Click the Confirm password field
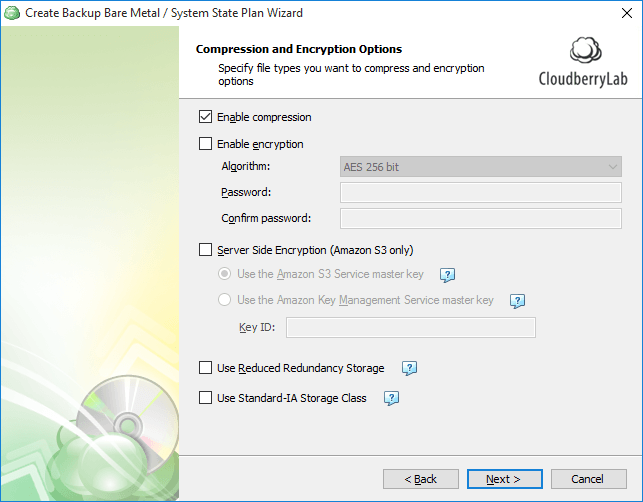Screen dimensions: 643x502 (481, 218)
